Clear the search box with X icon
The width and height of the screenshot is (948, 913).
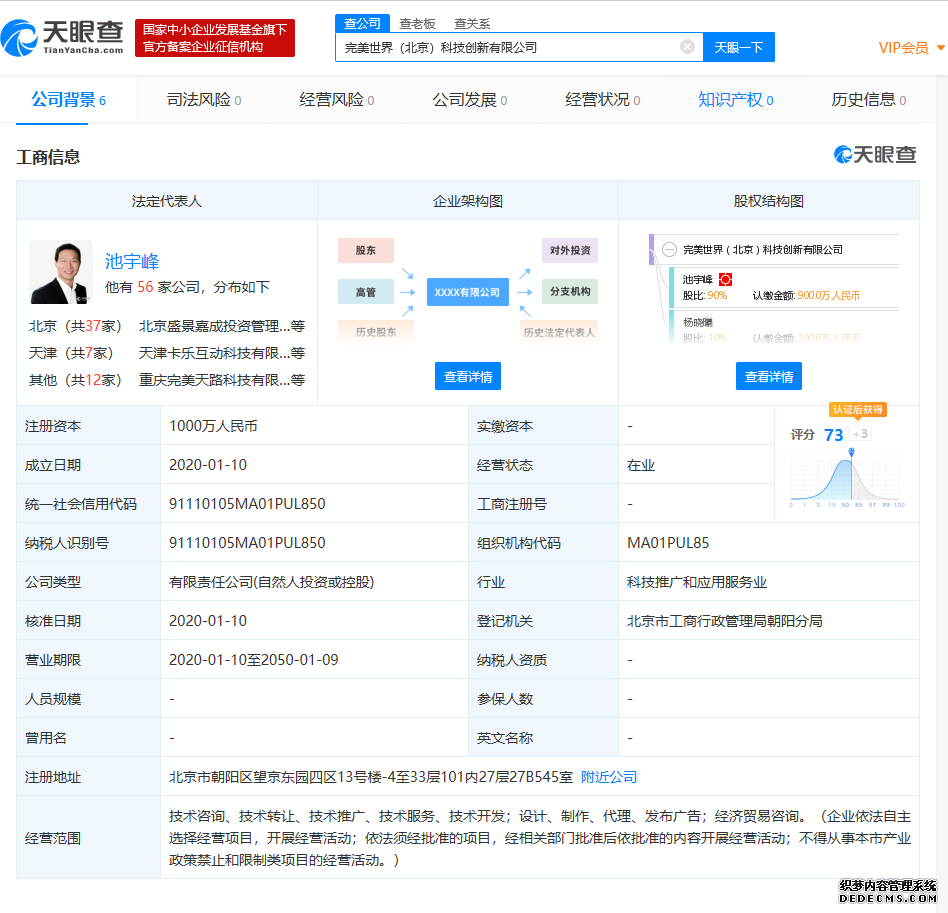pos(687,47)
